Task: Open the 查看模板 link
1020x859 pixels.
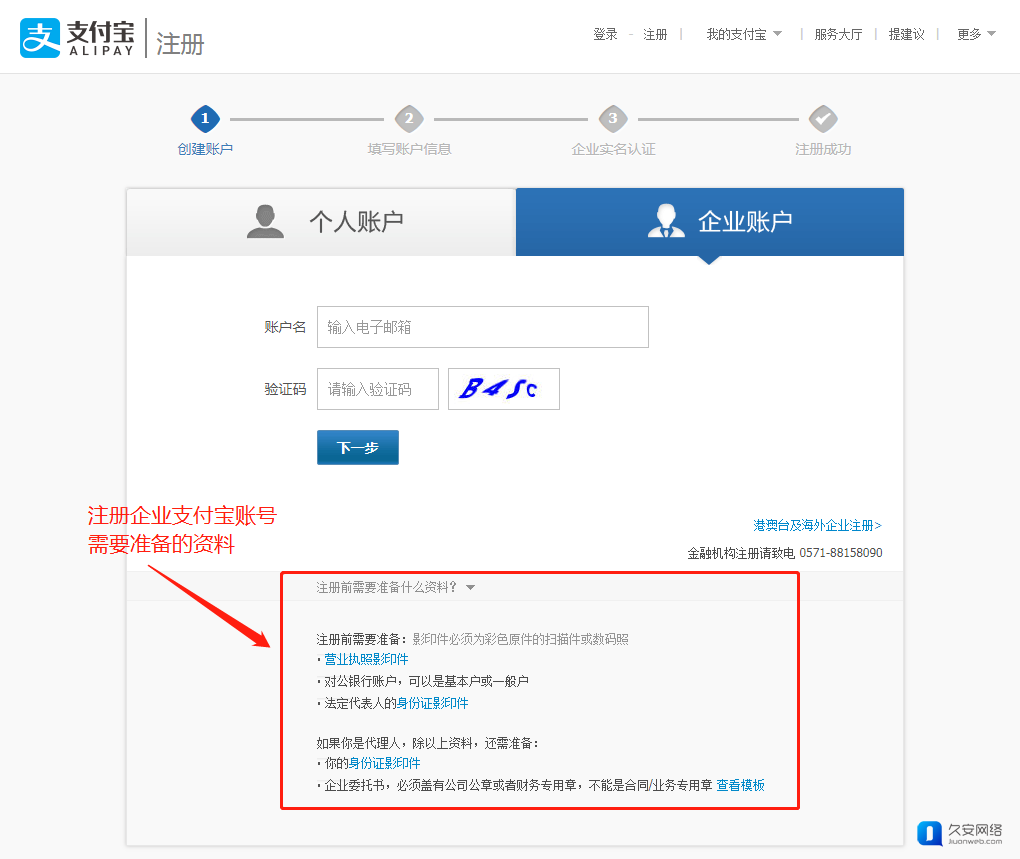Action: (740, 785)
